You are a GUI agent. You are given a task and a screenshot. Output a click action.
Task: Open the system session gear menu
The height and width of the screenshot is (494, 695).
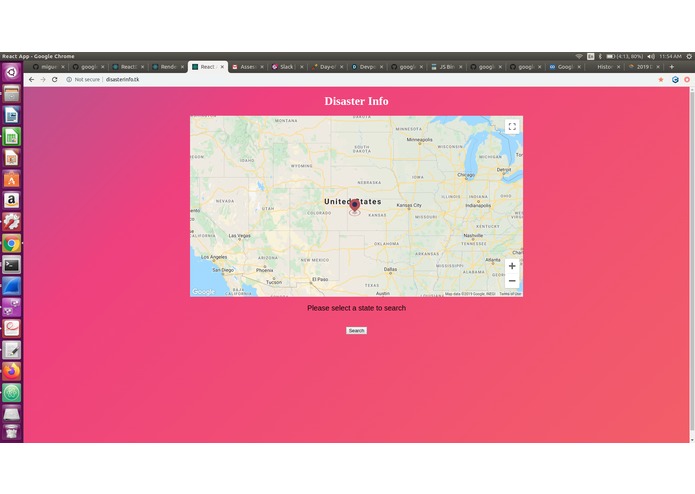(689, 56)
